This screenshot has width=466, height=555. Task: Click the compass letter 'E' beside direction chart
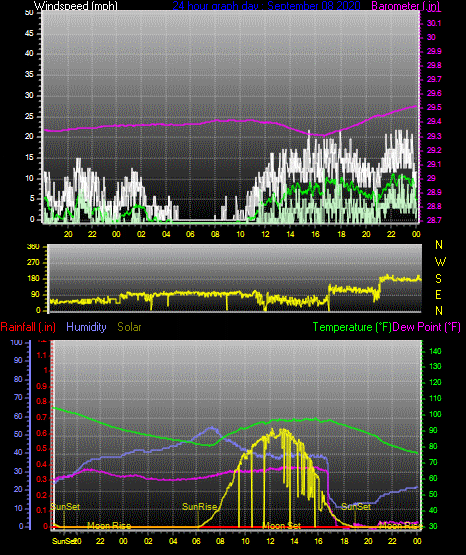coord(438,295)
